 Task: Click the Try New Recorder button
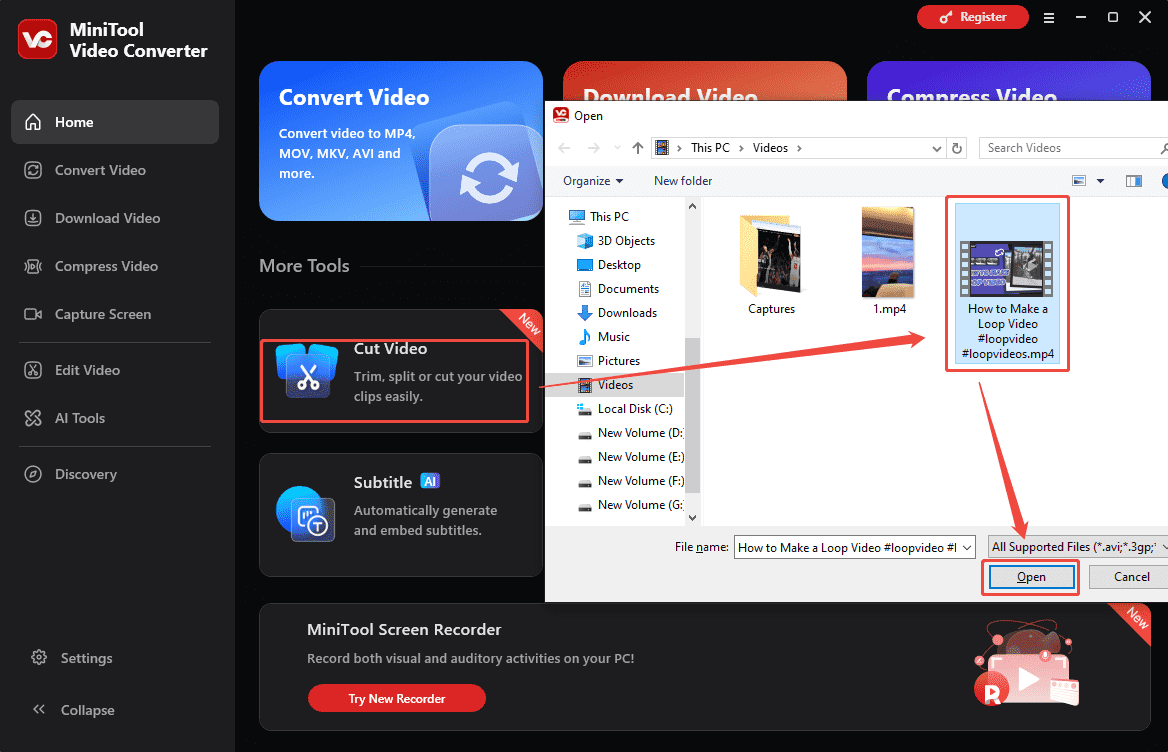396,698
